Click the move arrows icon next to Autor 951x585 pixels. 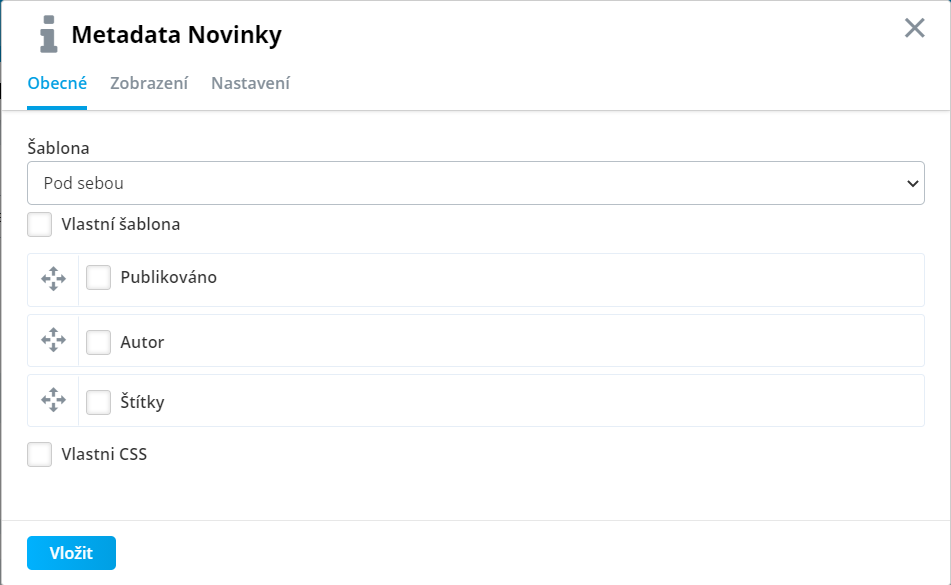pyautogui.click(x=53, y=340)
